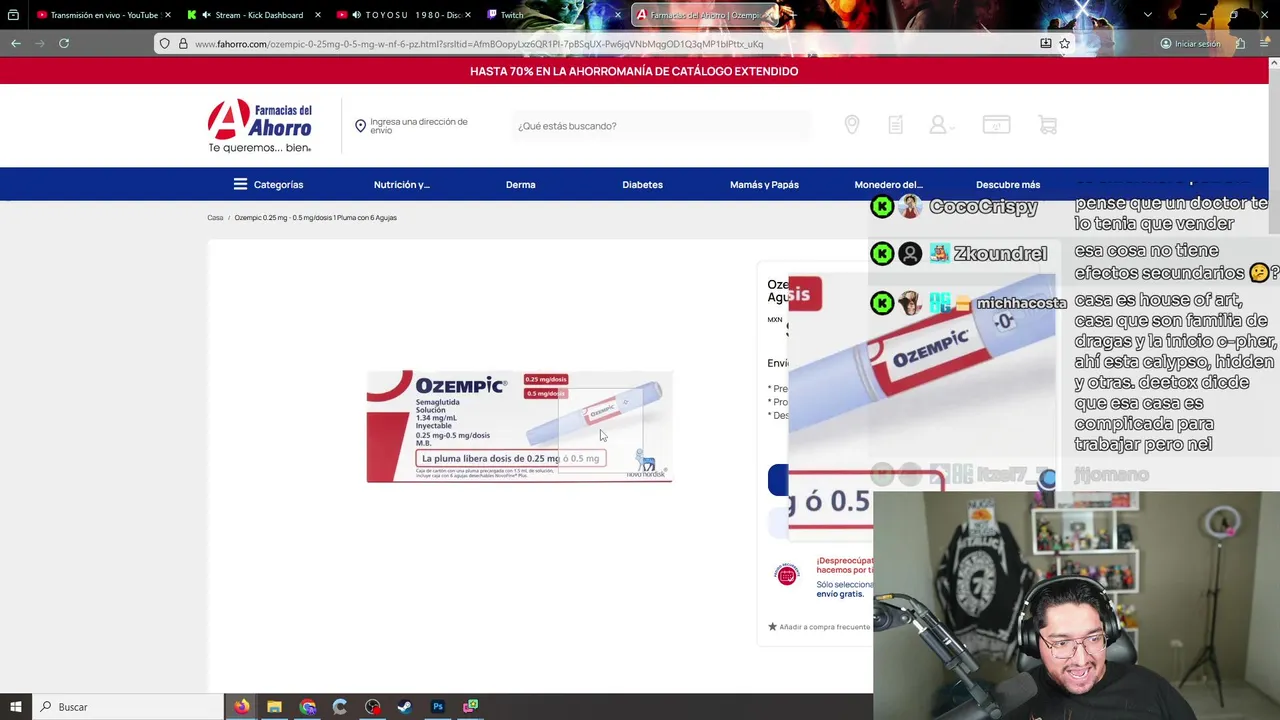Open Firefox from the taskbar
The width and height of the screenshot is (1280, 720).
[x=242, y=707]
